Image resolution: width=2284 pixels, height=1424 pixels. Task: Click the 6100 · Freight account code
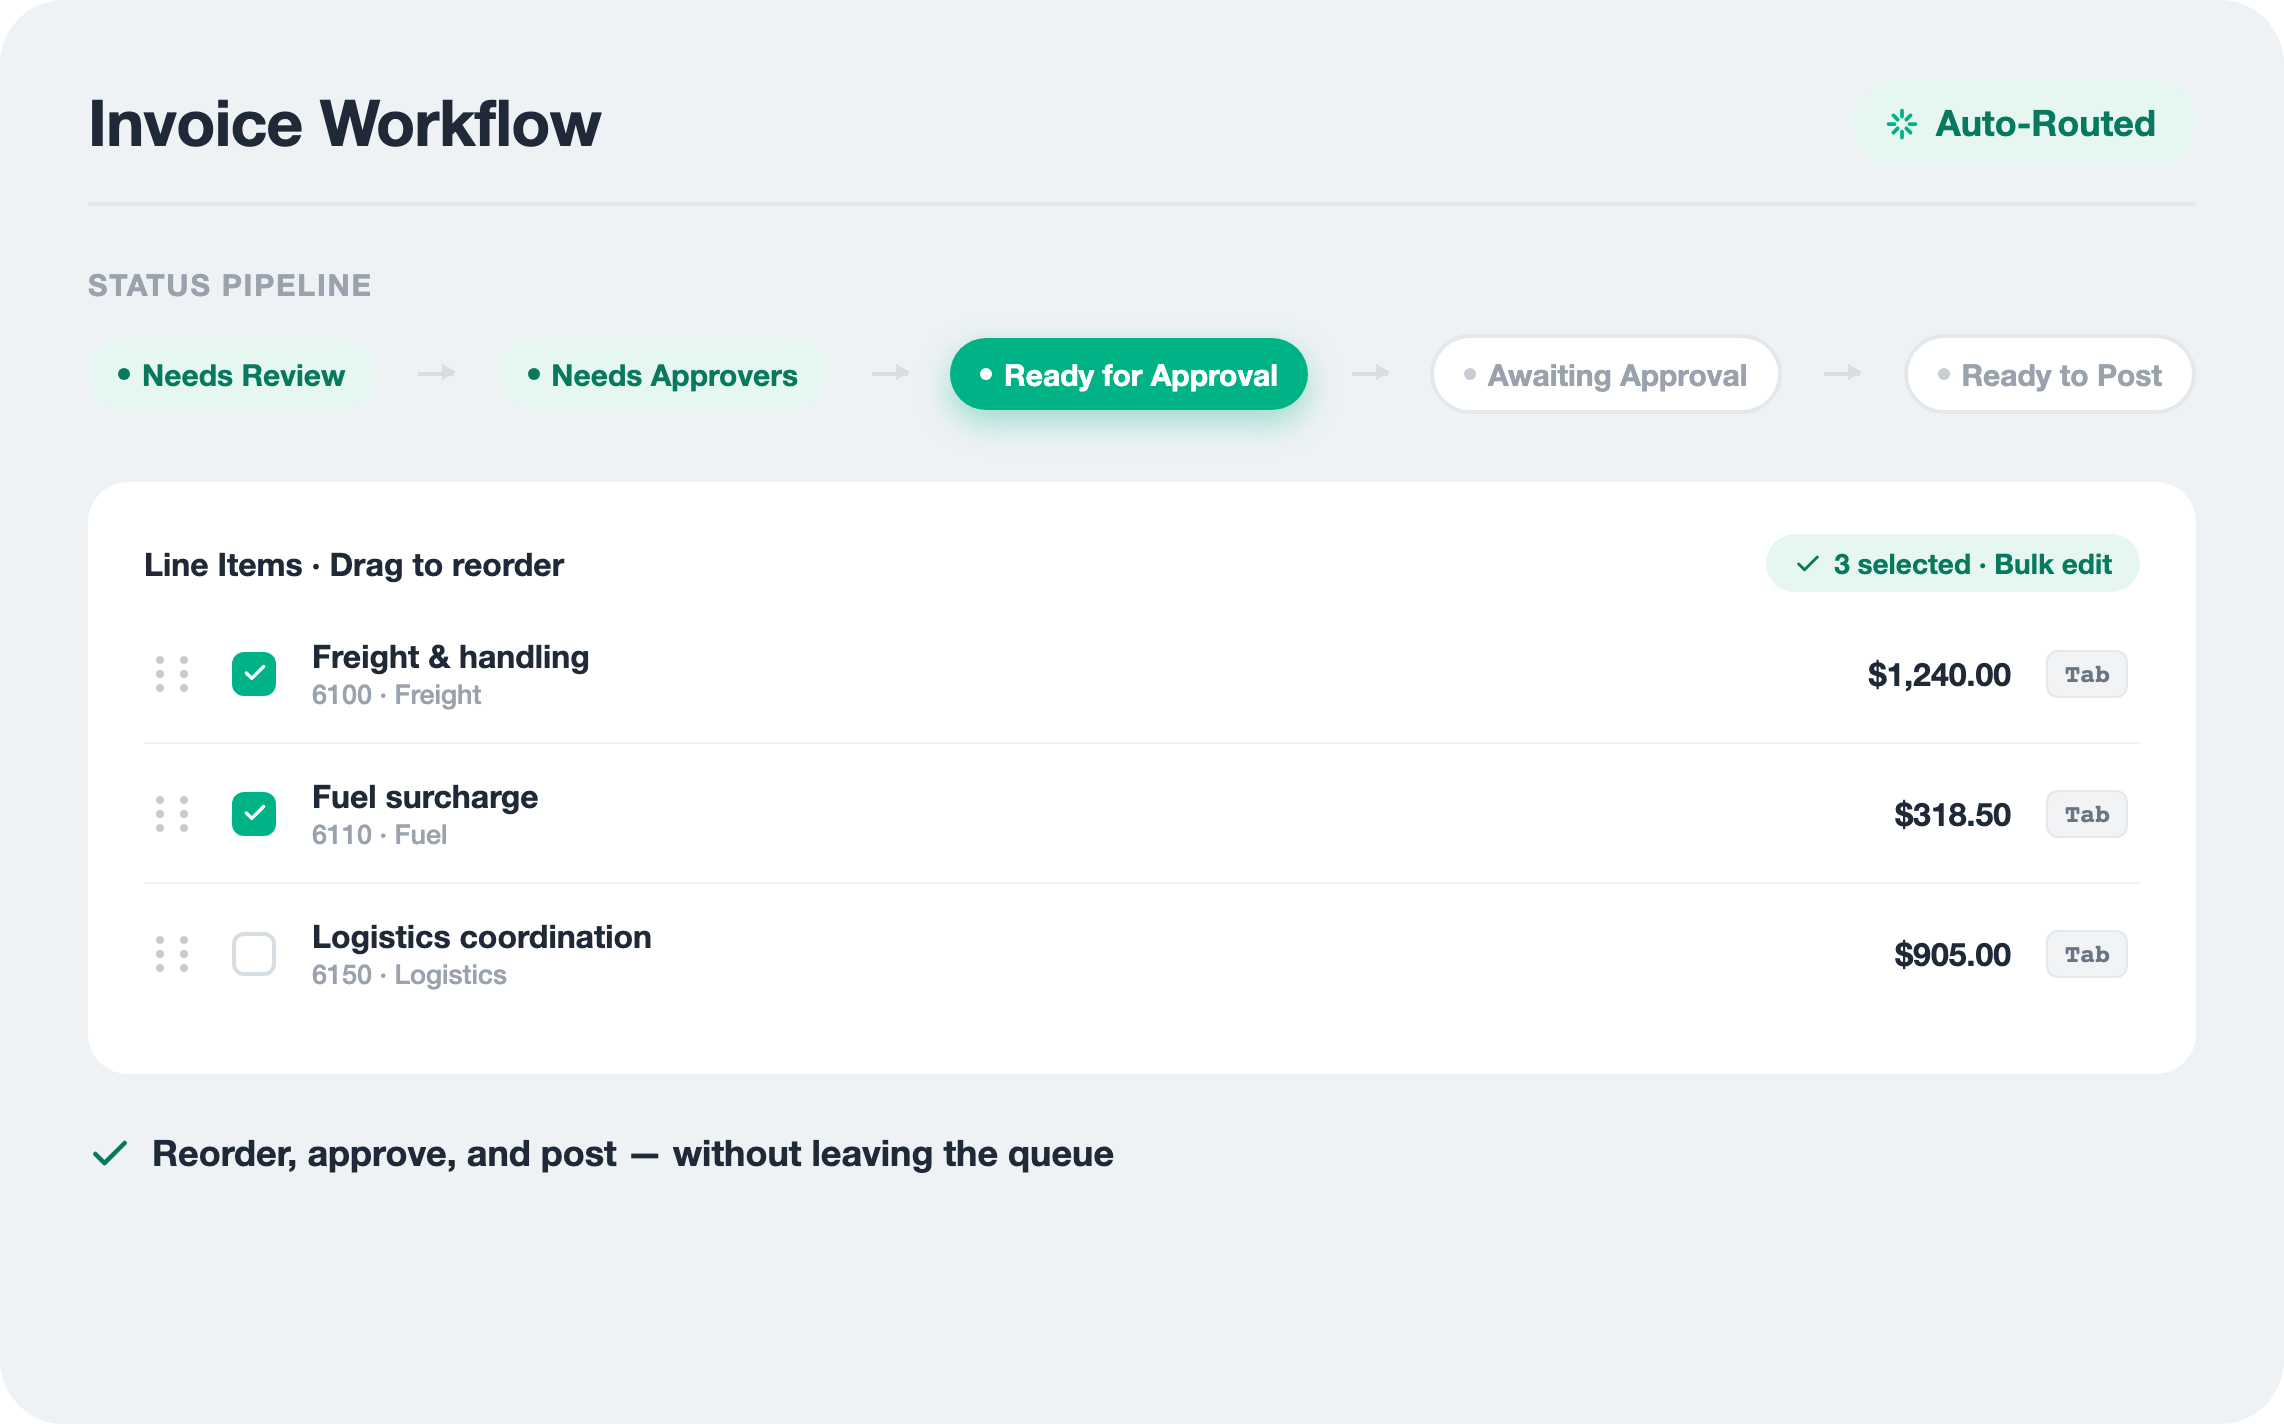[x=396, y=695]
